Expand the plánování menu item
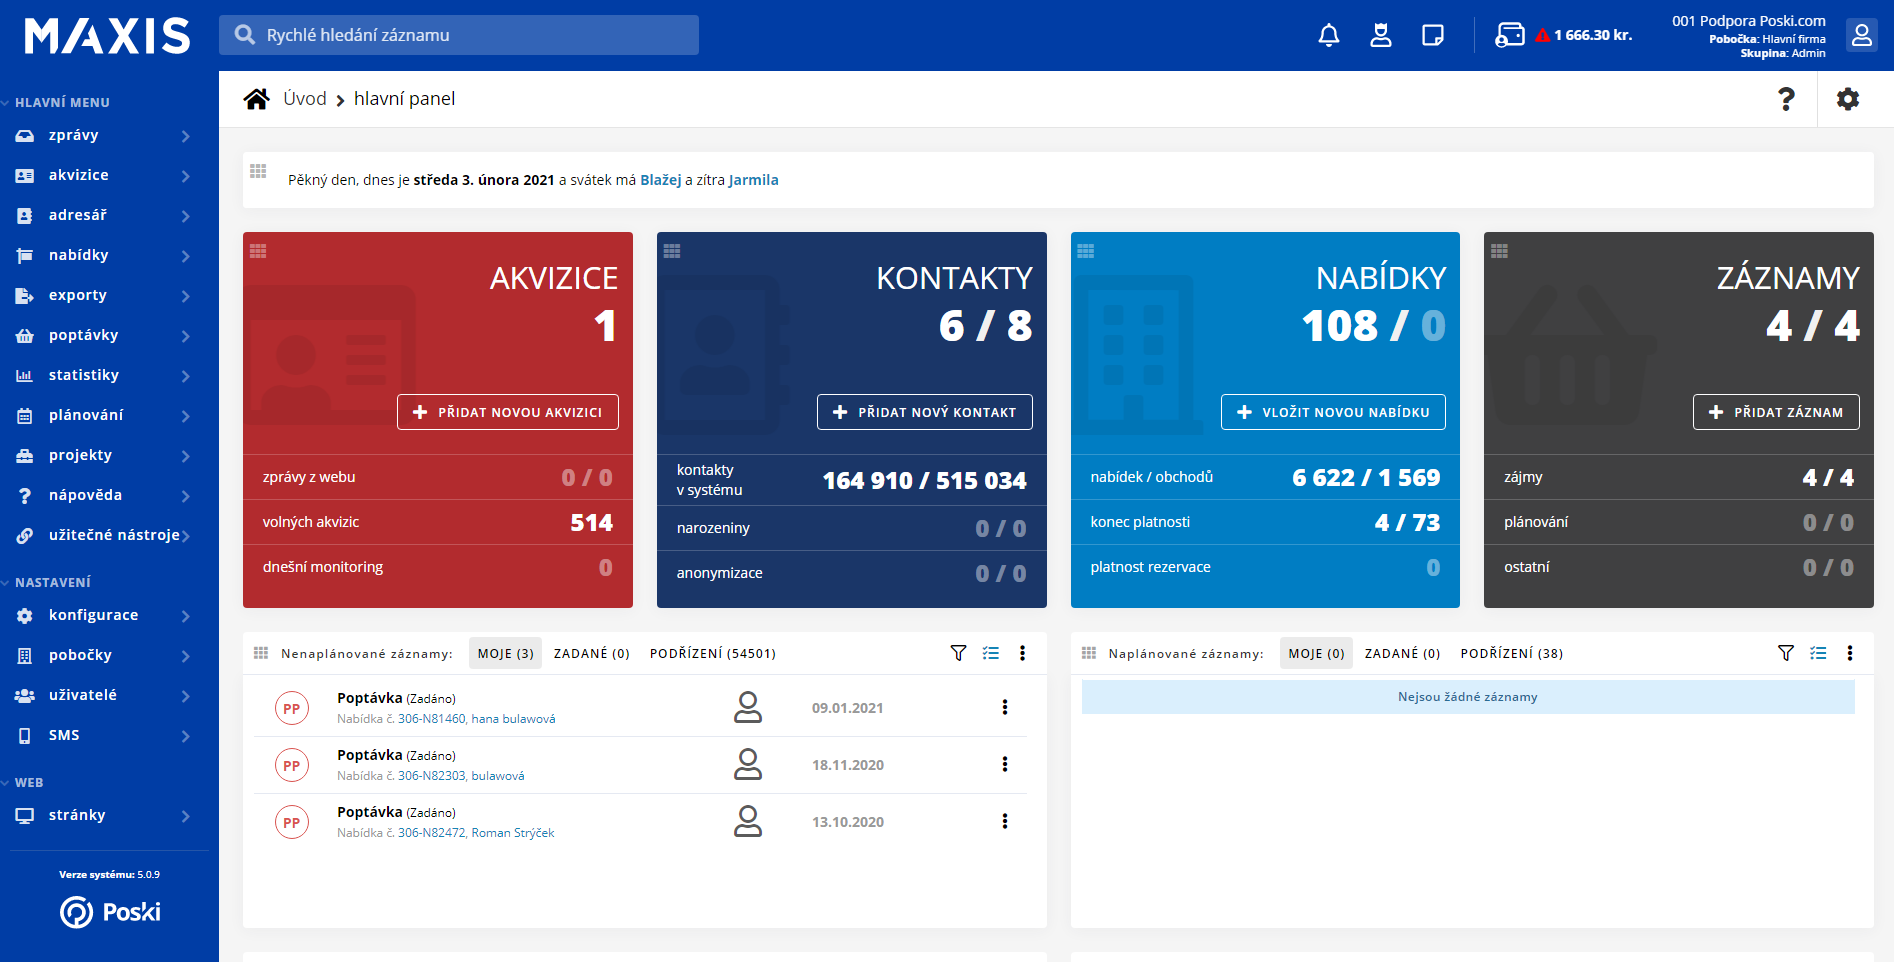 point(185,416)
